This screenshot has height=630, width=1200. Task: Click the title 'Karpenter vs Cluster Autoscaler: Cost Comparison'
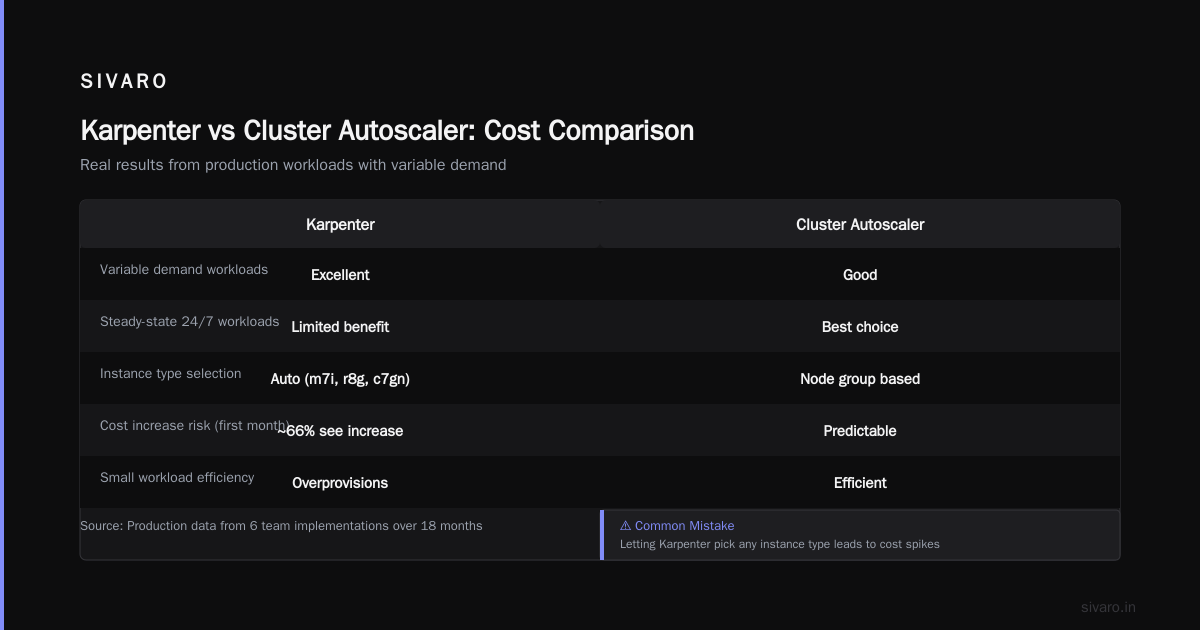387,131
